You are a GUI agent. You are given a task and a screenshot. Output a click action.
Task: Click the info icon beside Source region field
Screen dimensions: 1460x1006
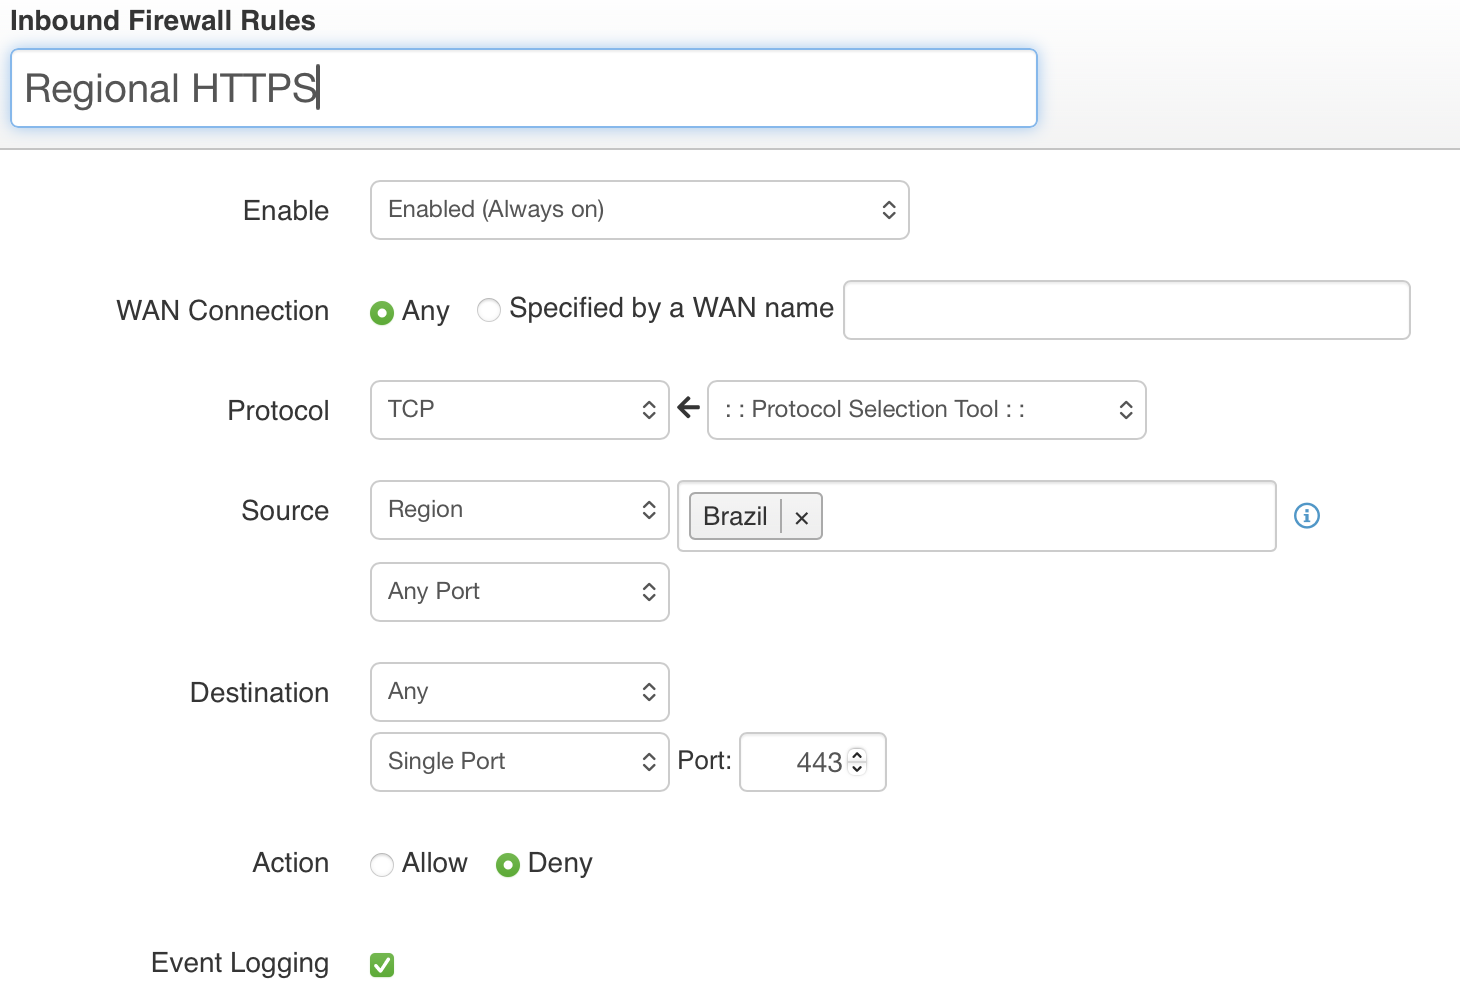[x=1306, y=516]
